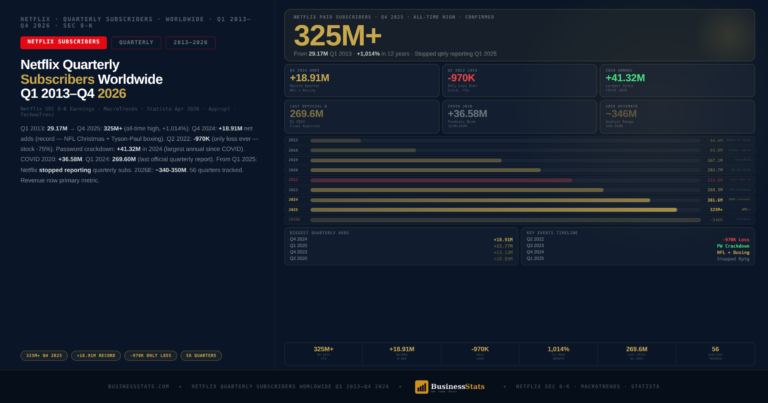Click the +18.91M RECORD pill

tap(96, 356)
